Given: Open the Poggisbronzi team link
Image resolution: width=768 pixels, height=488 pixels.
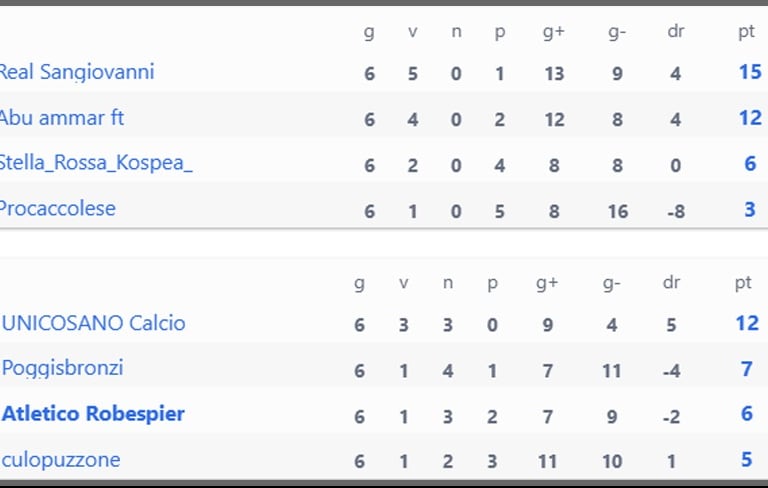Looking at the screenshot, I should tap(63, 369).
